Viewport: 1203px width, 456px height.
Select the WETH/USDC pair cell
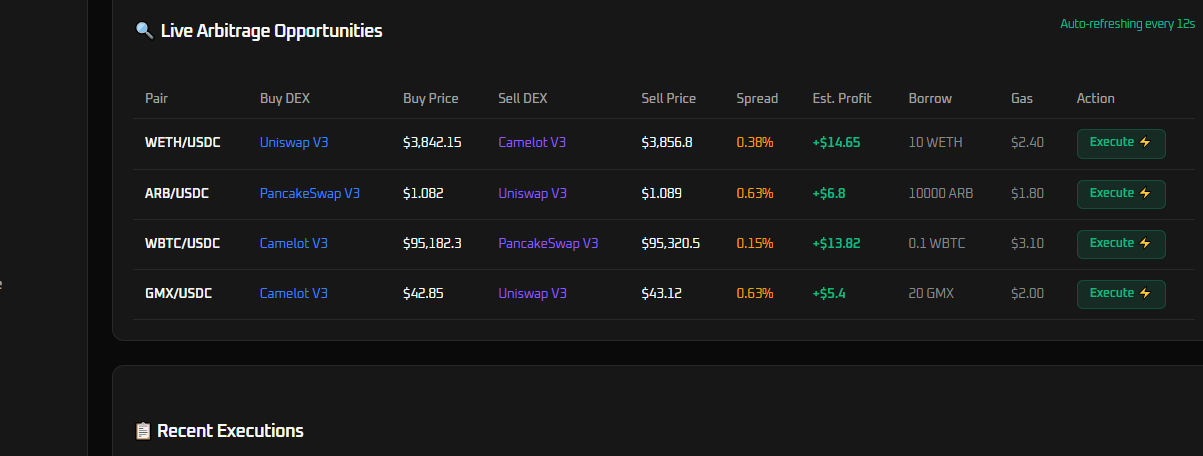coord(183,142)
